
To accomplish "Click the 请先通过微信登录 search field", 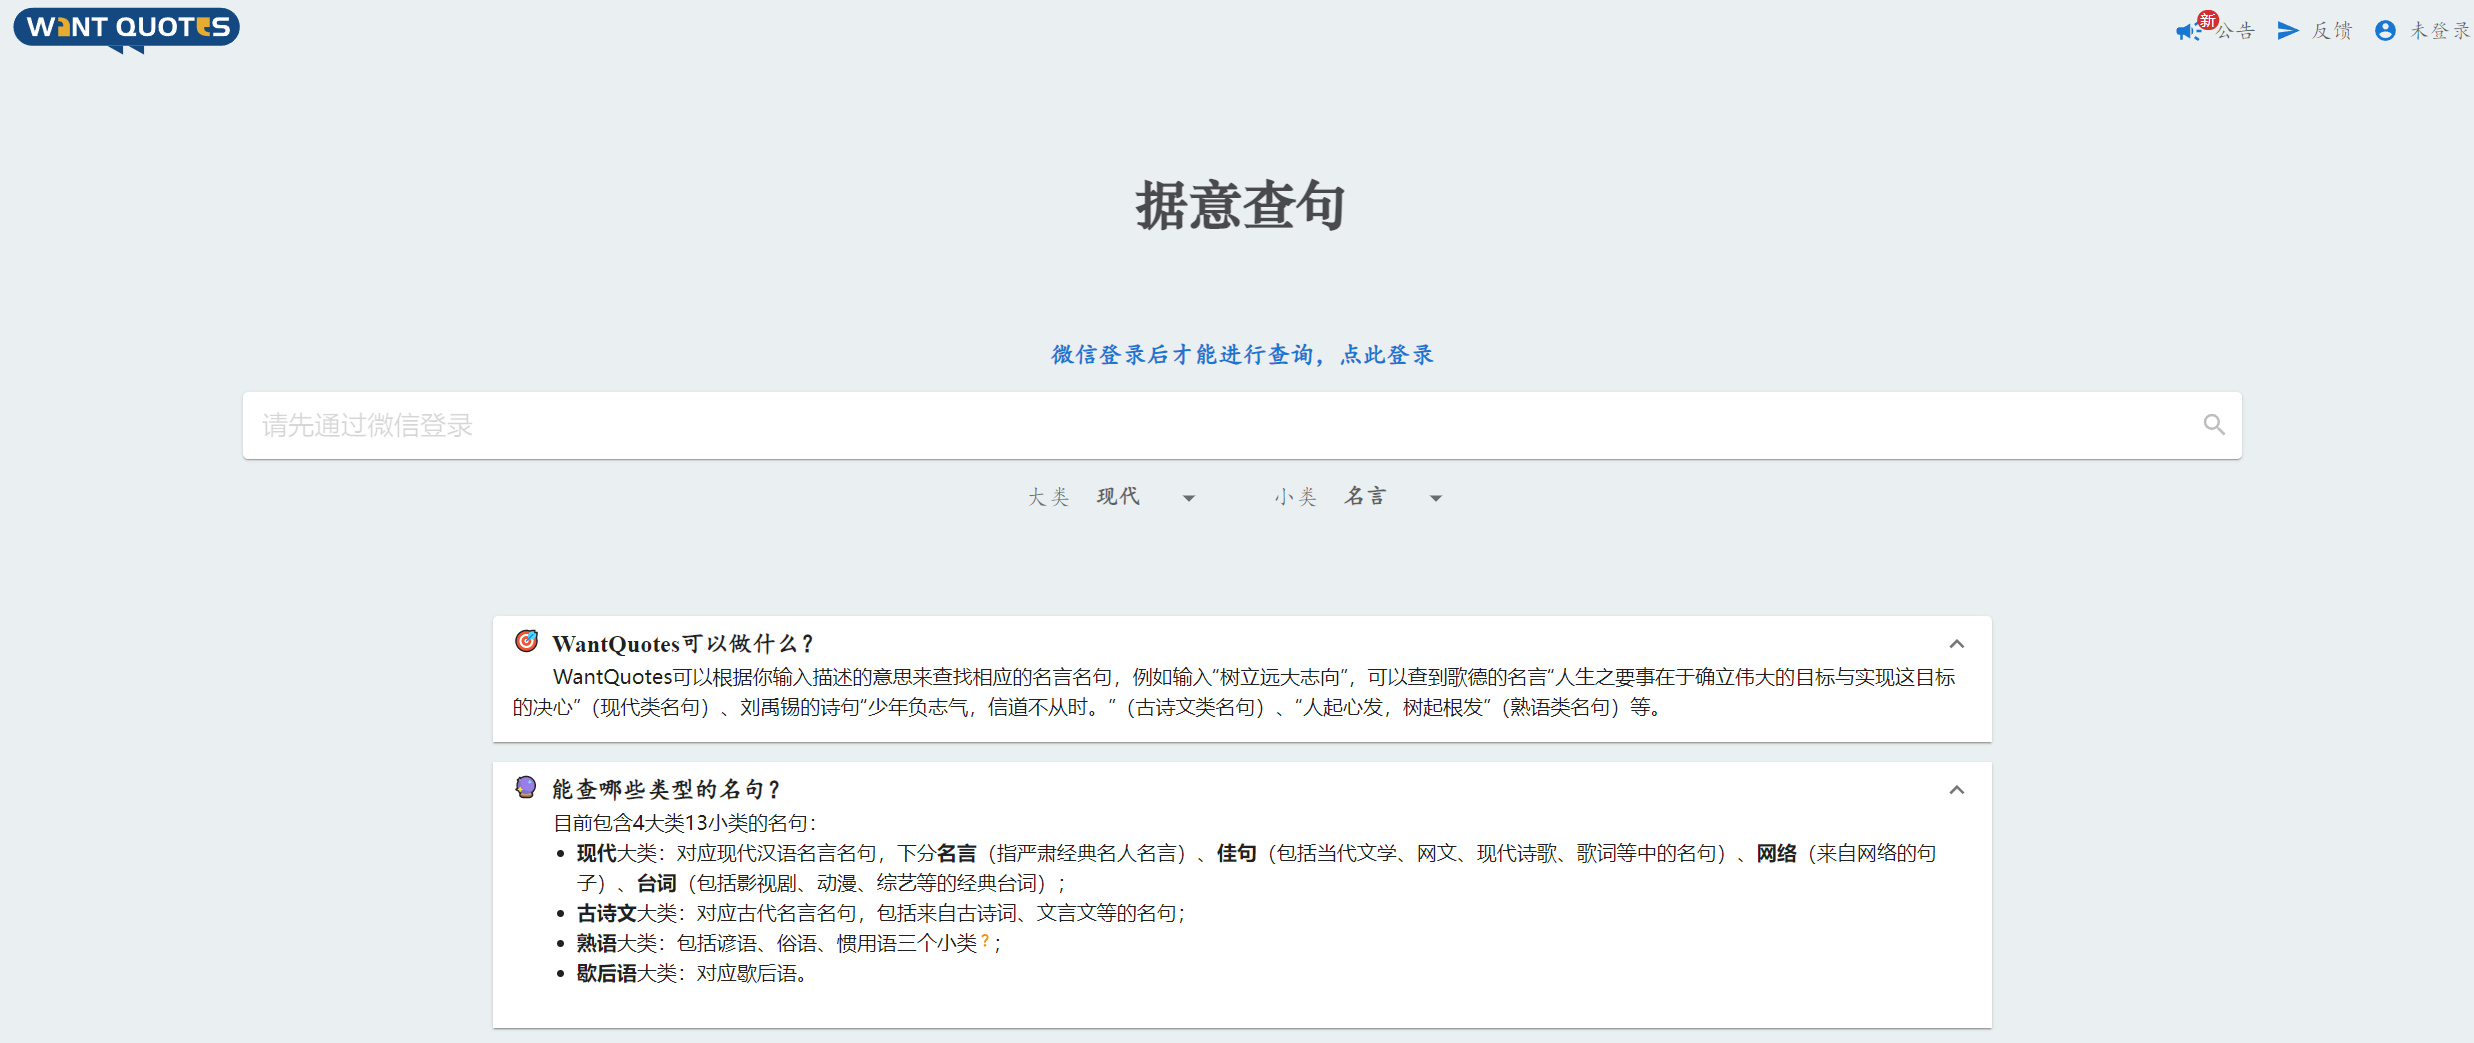I will click(x=1200, y=425).
